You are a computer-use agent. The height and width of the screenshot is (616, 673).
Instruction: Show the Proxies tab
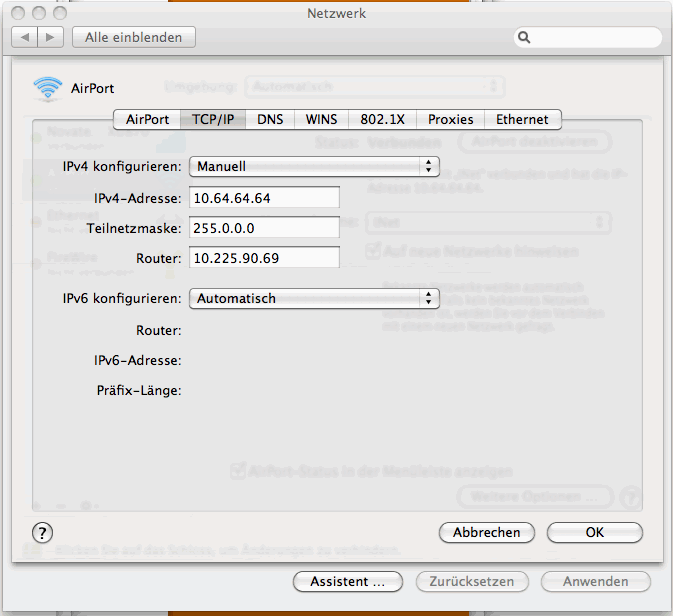450,119
